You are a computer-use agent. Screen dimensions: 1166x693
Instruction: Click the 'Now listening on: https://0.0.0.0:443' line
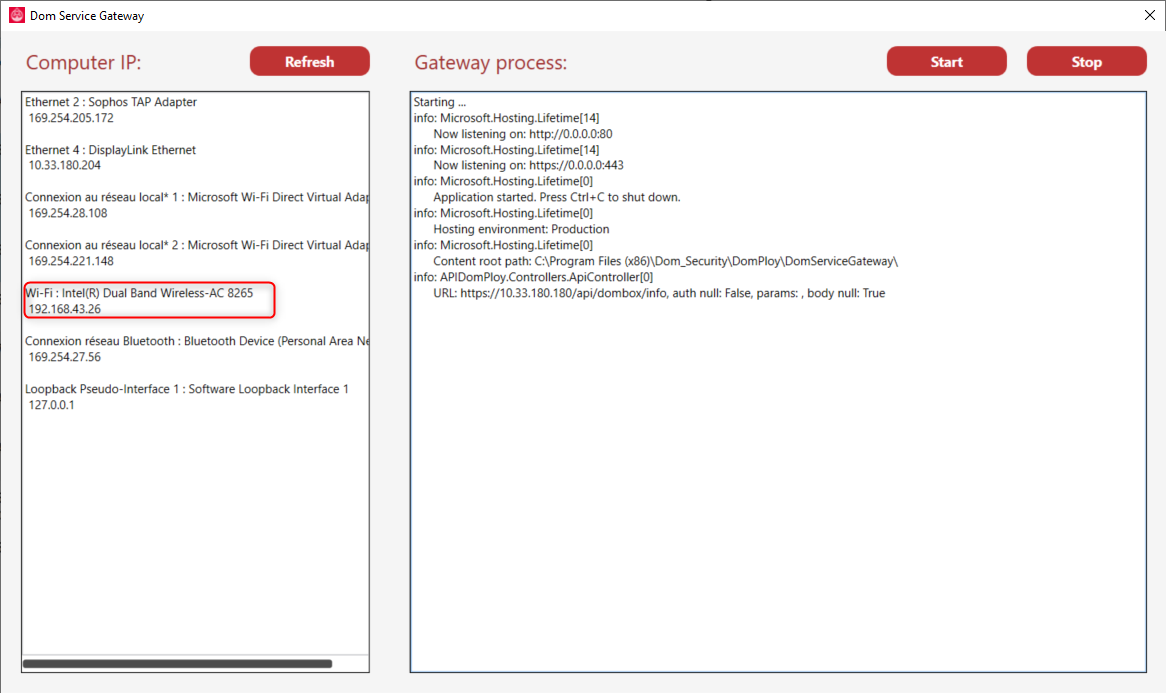[528, 165]
